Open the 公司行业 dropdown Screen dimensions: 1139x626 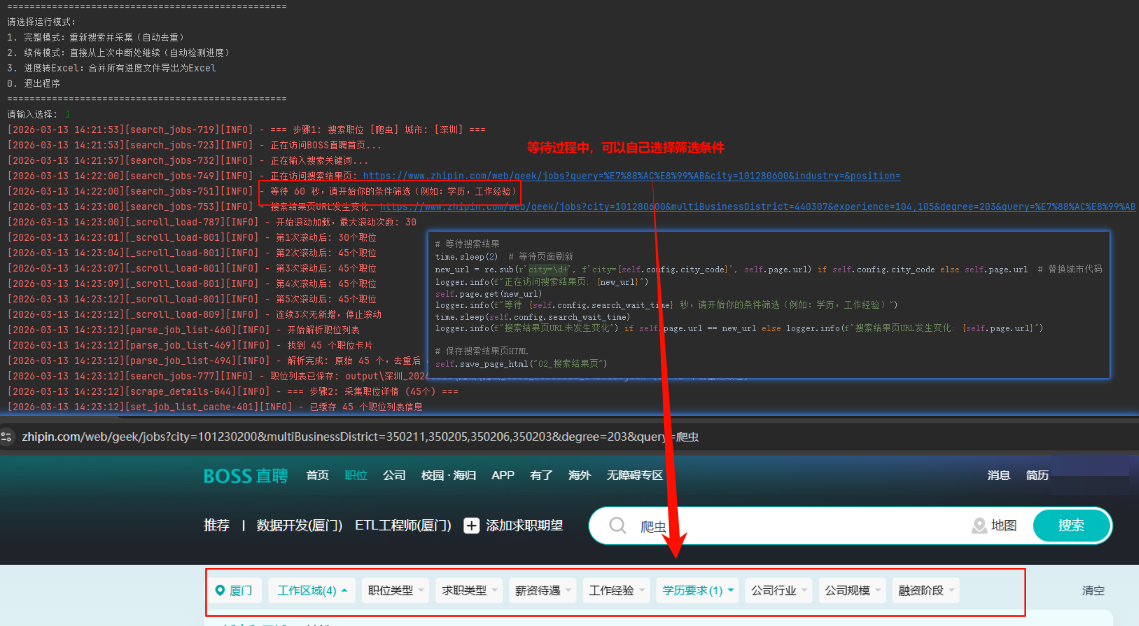click(x=779, y=590)
